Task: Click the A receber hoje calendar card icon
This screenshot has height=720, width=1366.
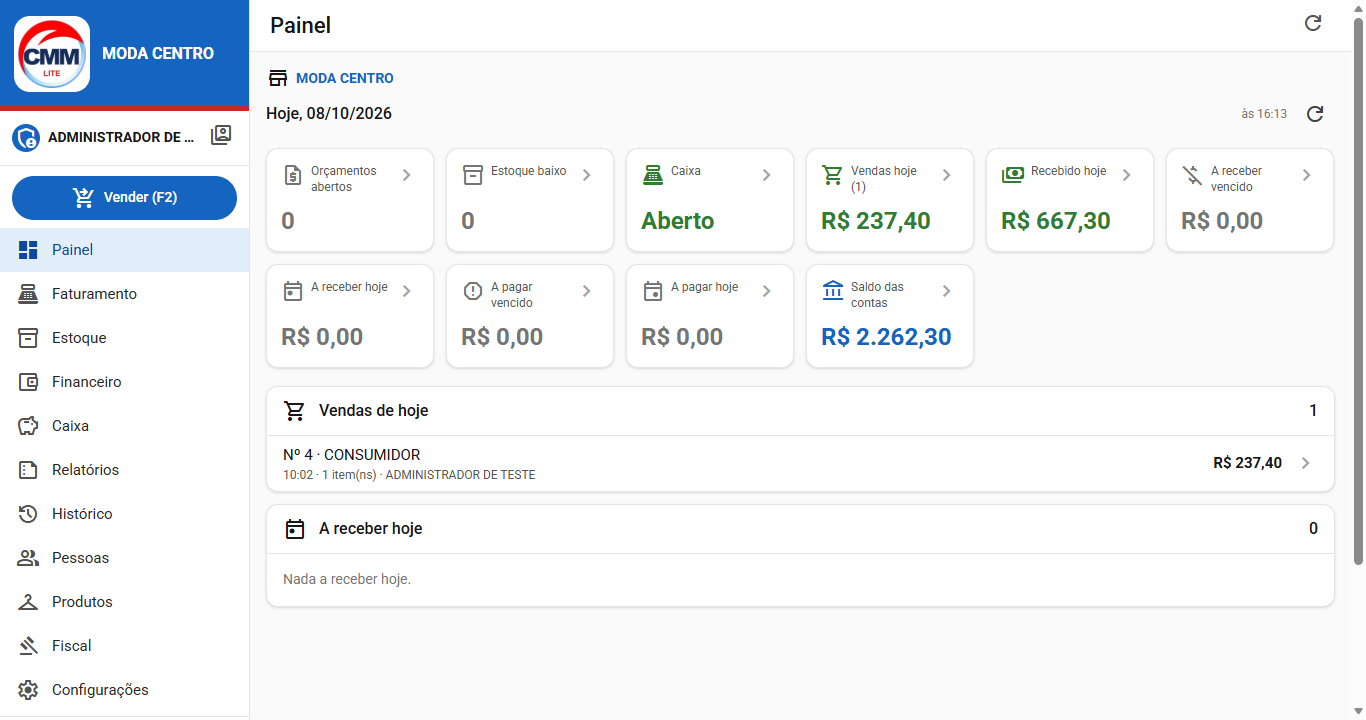Action: pyautogui.click(x=293, y=291)
